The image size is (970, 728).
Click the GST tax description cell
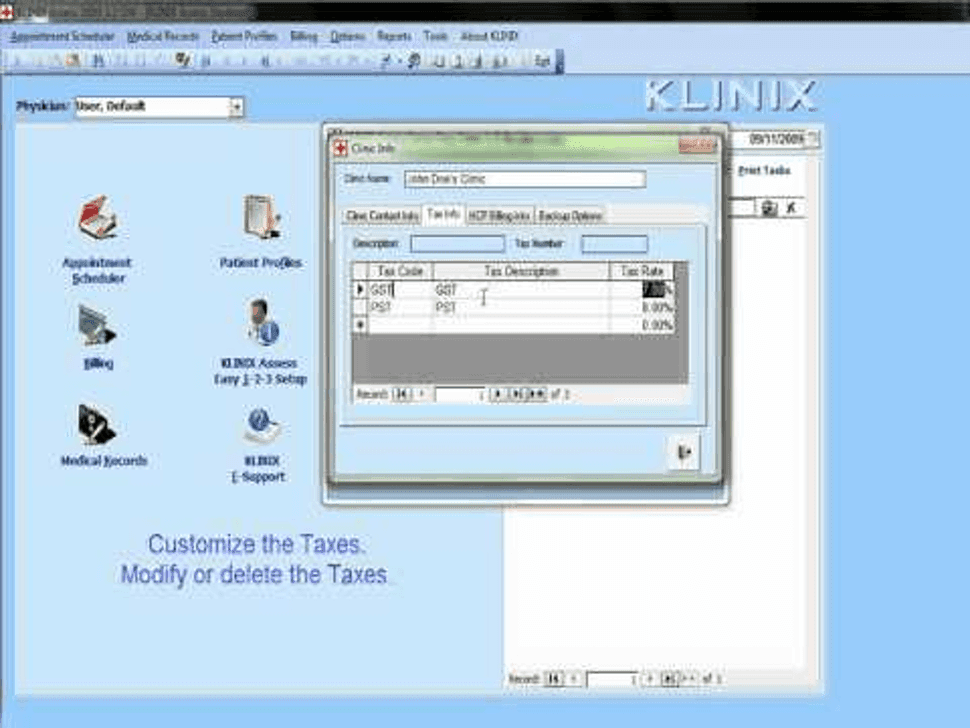(x=521, y=289)
